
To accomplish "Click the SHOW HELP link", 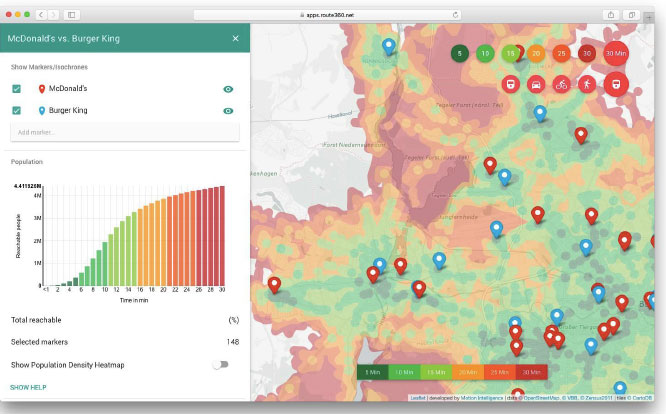I will 29,386.
